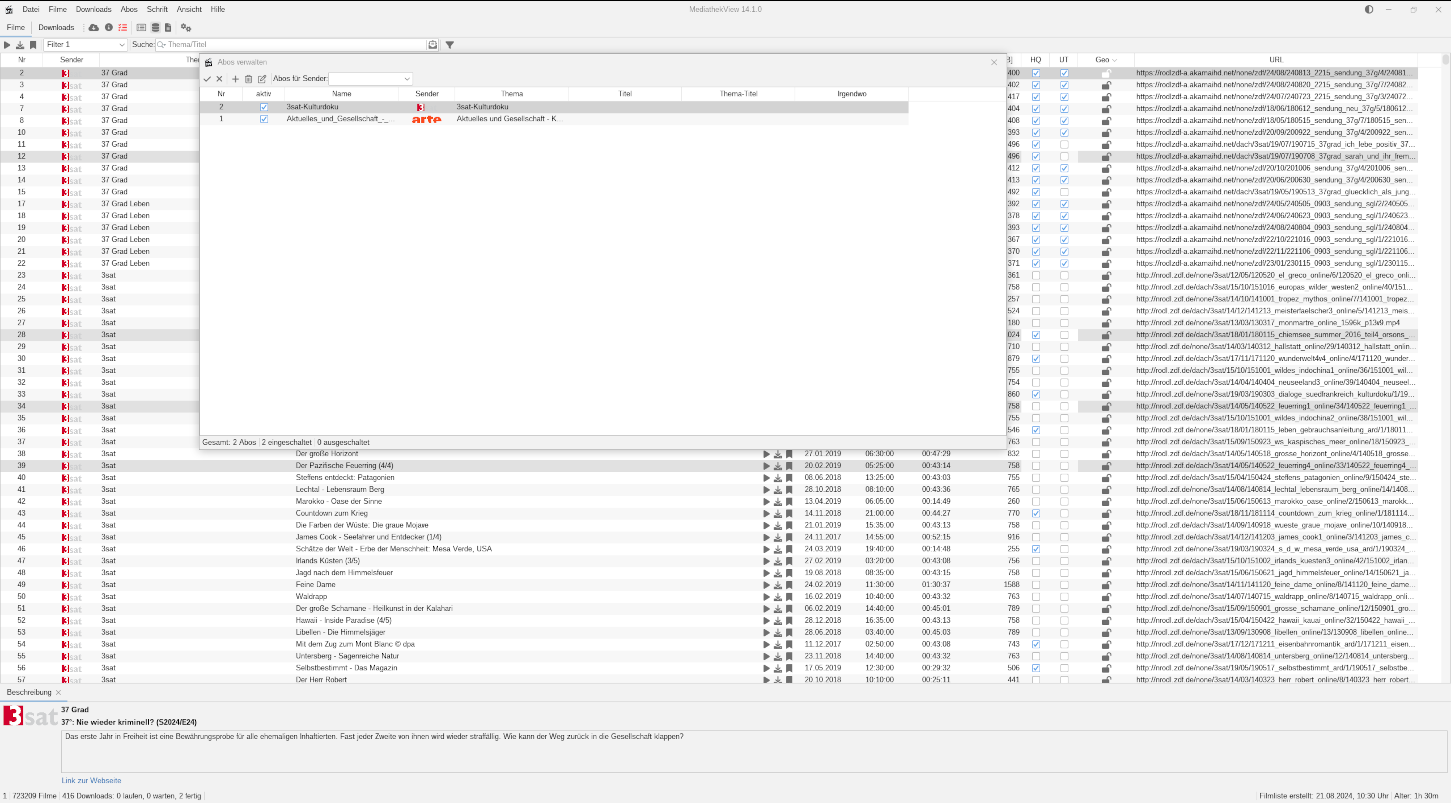The width and height of the screenshot is (1451, 803).
Task: Open the Datei menu
Action: tap(30, 9)
